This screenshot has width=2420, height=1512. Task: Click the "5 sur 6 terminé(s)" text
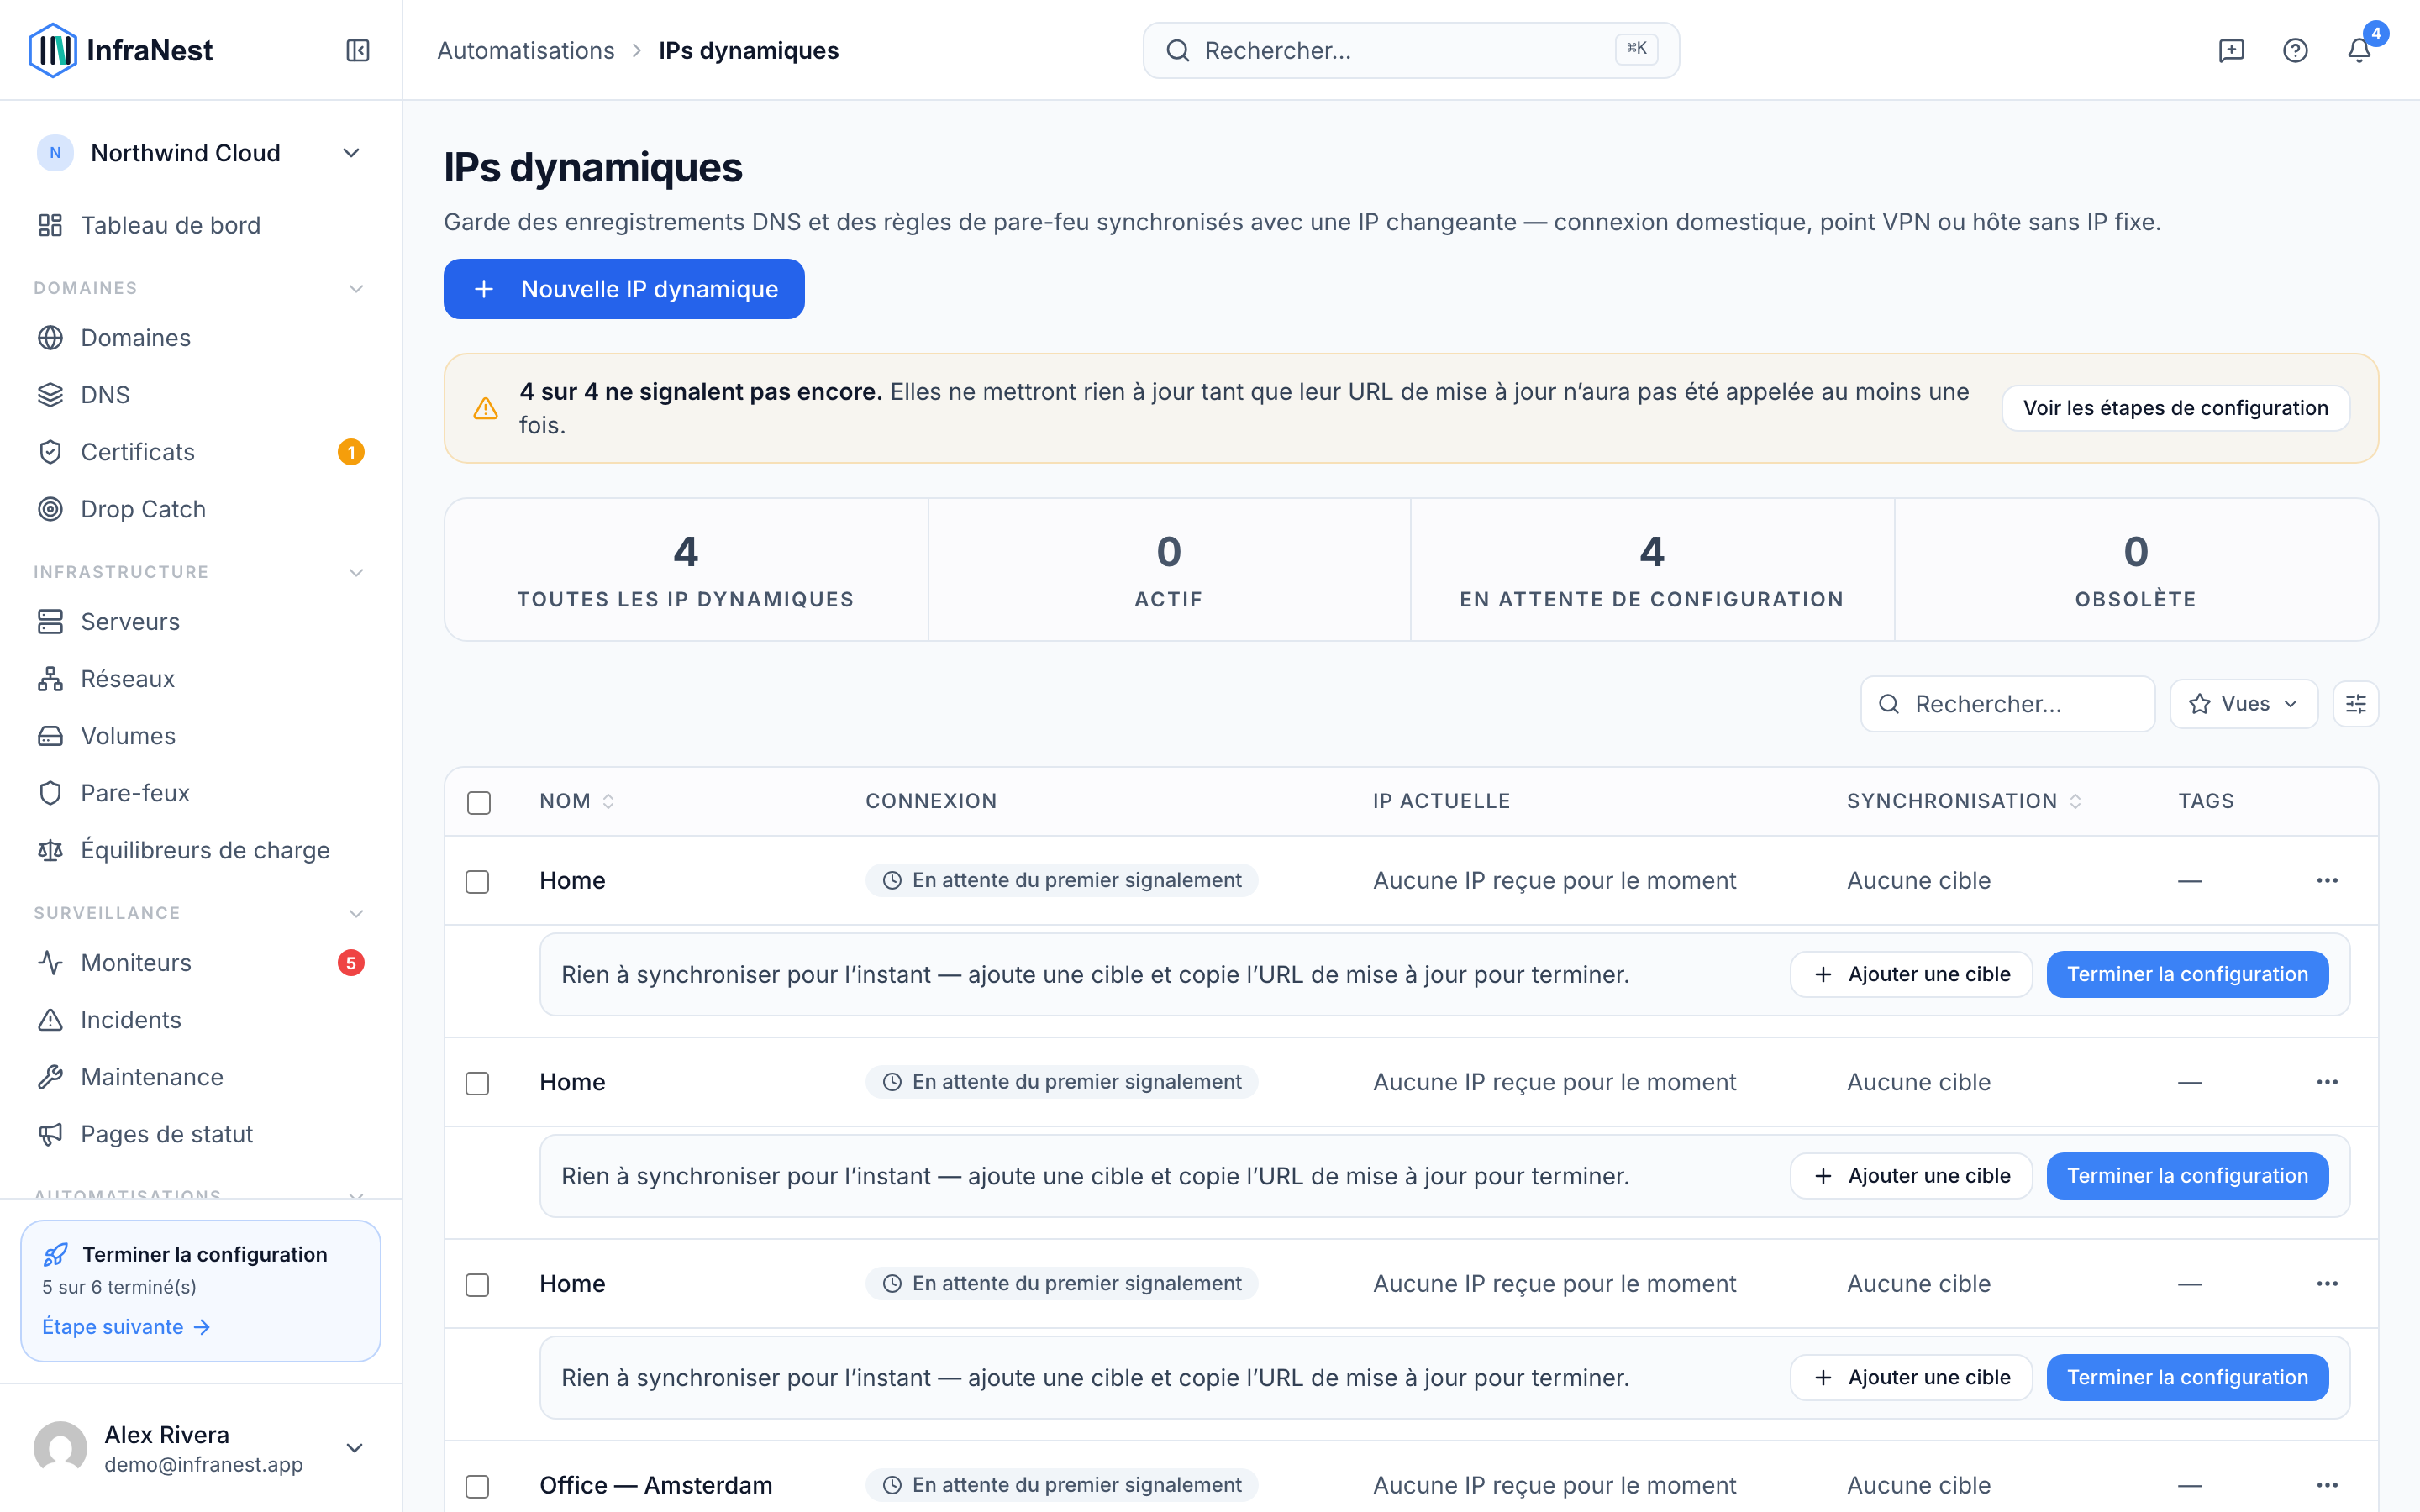coord(119,1287)
